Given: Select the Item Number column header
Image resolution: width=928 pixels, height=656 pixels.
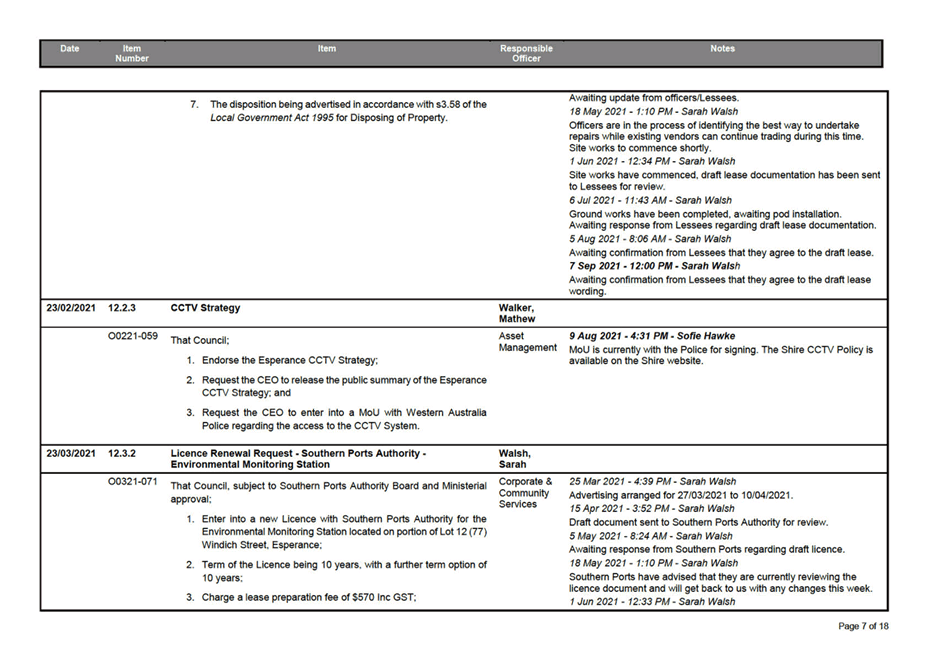Looking at the screenshot, I should [132, 53].
